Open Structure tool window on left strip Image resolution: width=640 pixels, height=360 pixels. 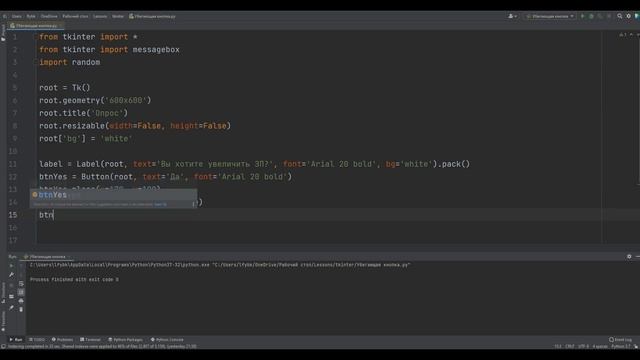(x=3, y=292)
